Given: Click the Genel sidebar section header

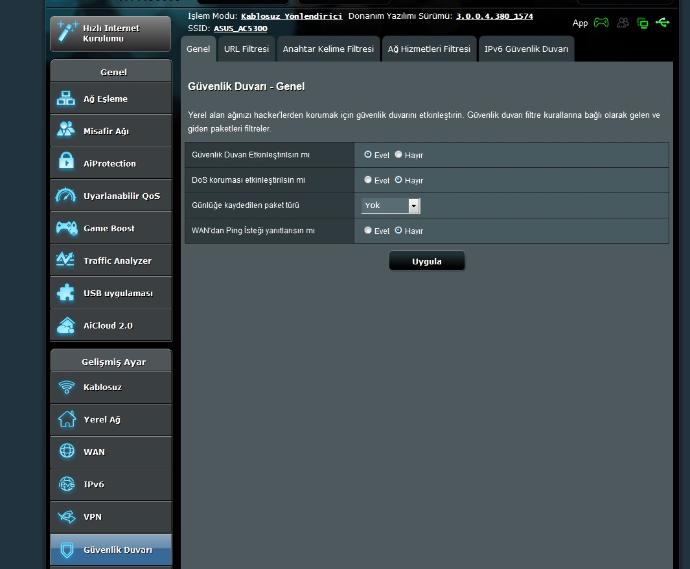Looking at the screenshot, I should 114,72.
